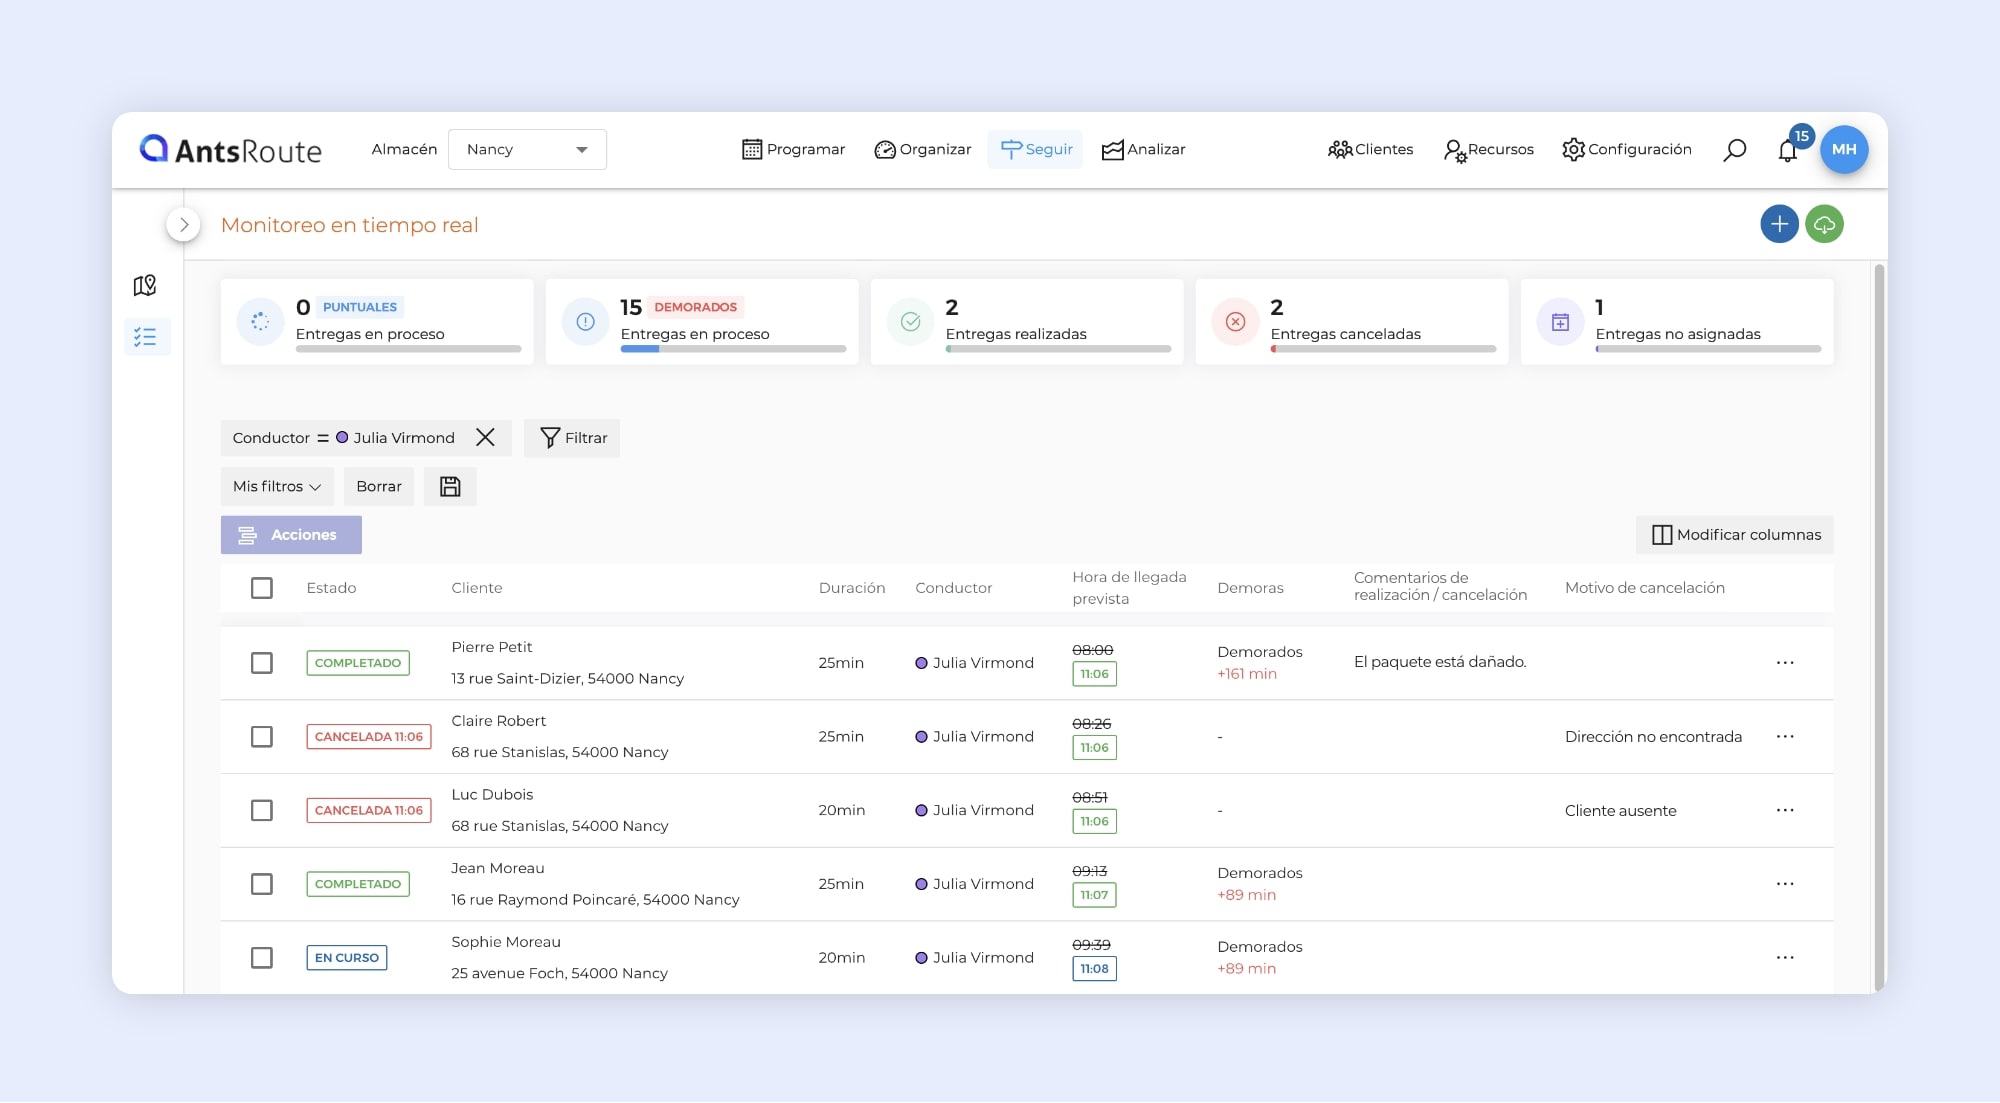The width and height of the screenshot is (2000, 1103).
Task: Click the blue plus add button
Action: (1779, 224)
